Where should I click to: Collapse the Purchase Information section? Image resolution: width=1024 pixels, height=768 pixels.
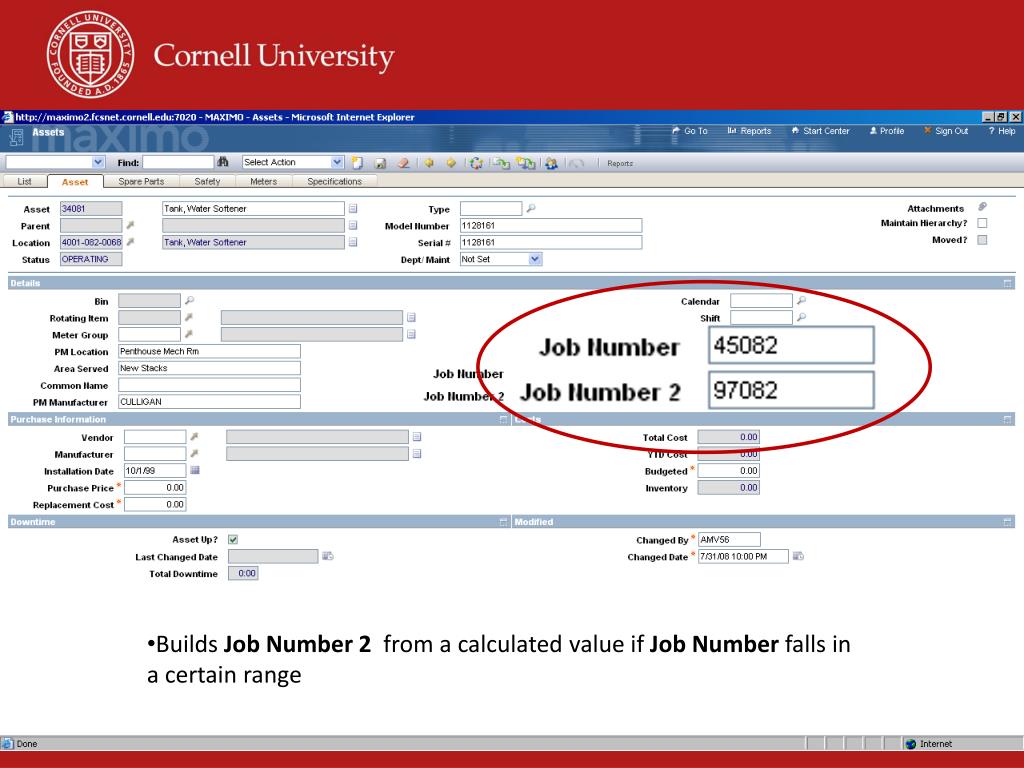(x=504, y=419)
